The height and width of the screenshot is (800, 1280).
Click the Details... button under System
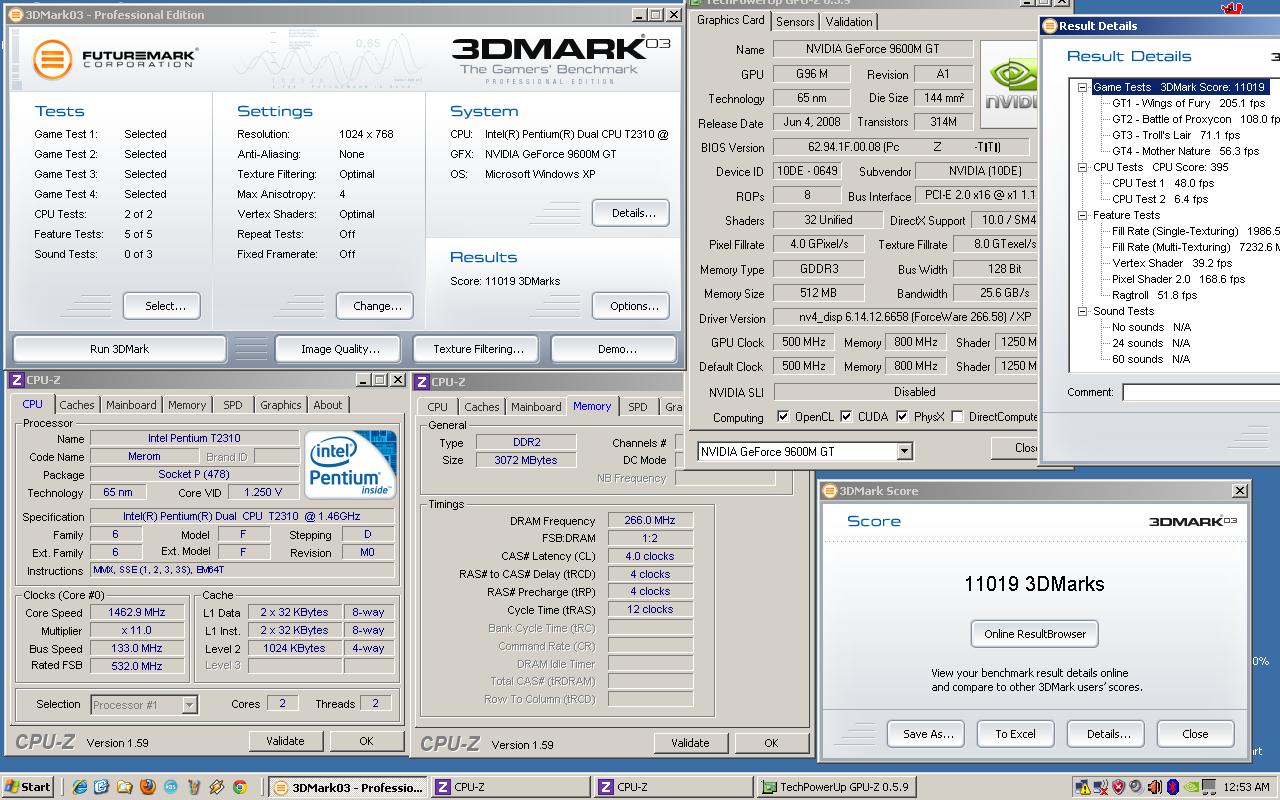coord(631,213)
